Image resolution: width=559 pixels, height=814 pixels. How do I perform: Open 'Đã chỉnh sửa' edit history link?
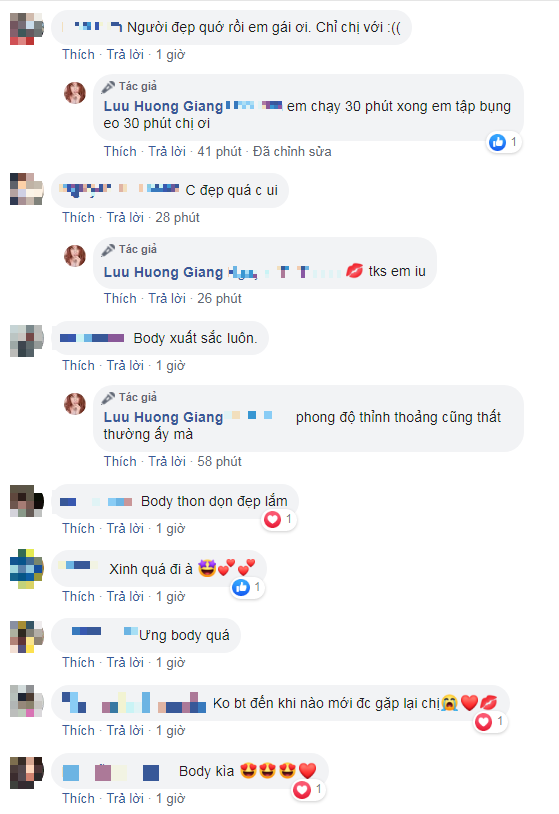coord(292,152)
